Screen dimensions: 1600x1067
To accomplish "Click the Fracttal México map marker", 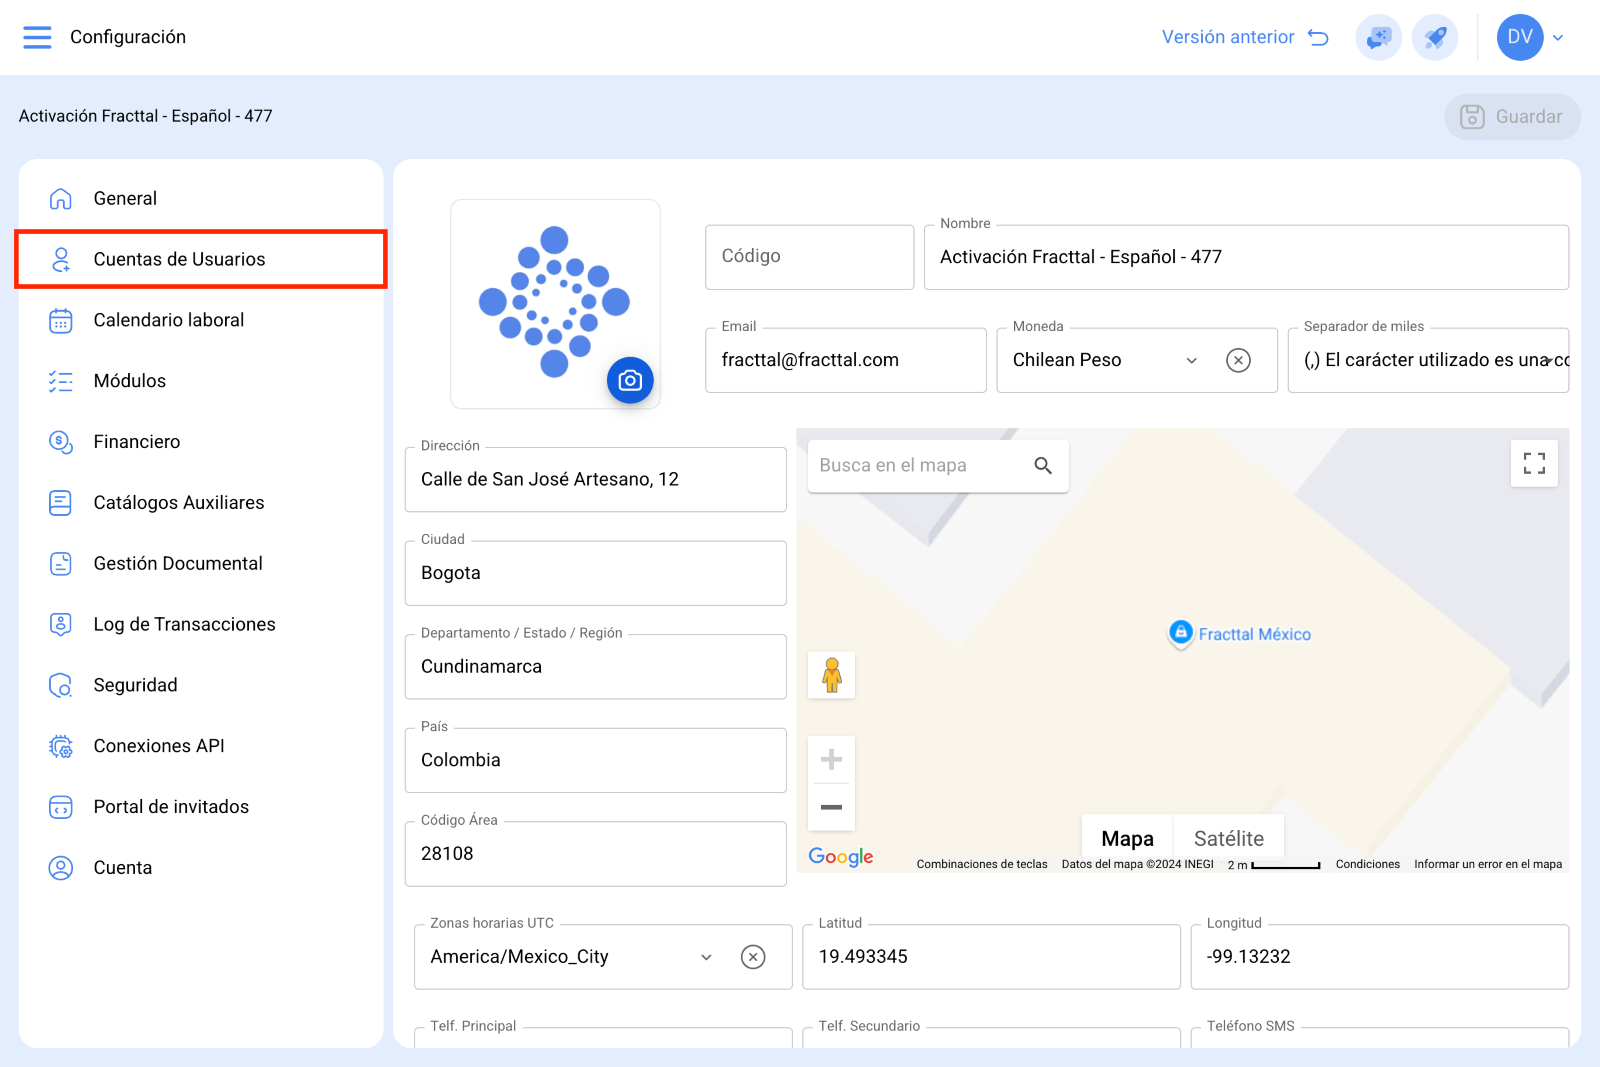I will point(1181,633).
